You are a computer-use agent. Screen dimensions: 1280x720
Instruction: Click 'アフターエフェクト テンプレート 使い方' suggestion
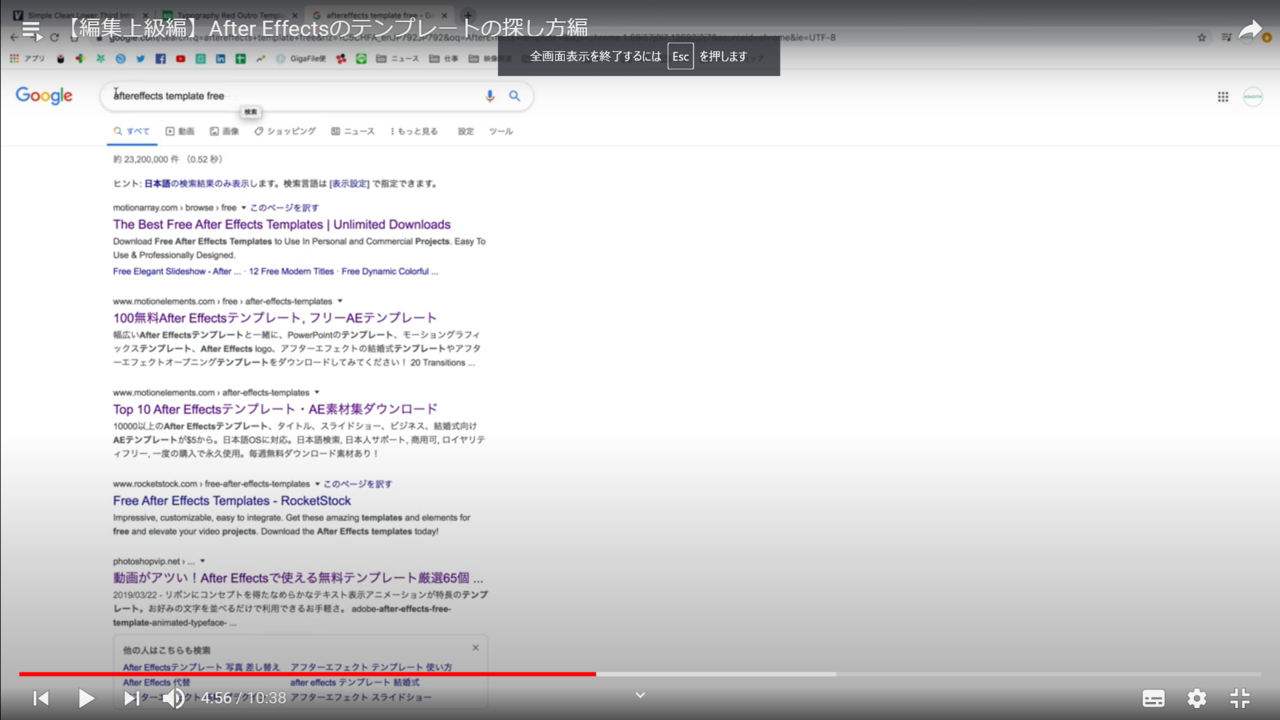(x=371, y=667)
